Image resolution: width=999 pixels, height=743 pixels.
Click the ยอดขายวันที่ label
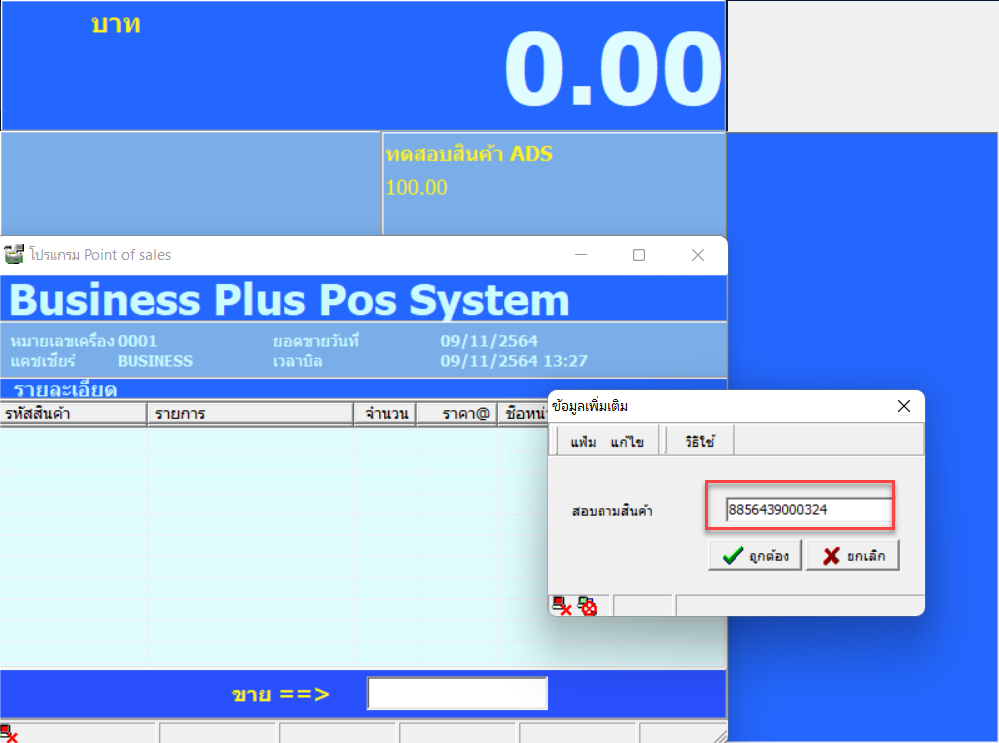click(x=316, y=341)
